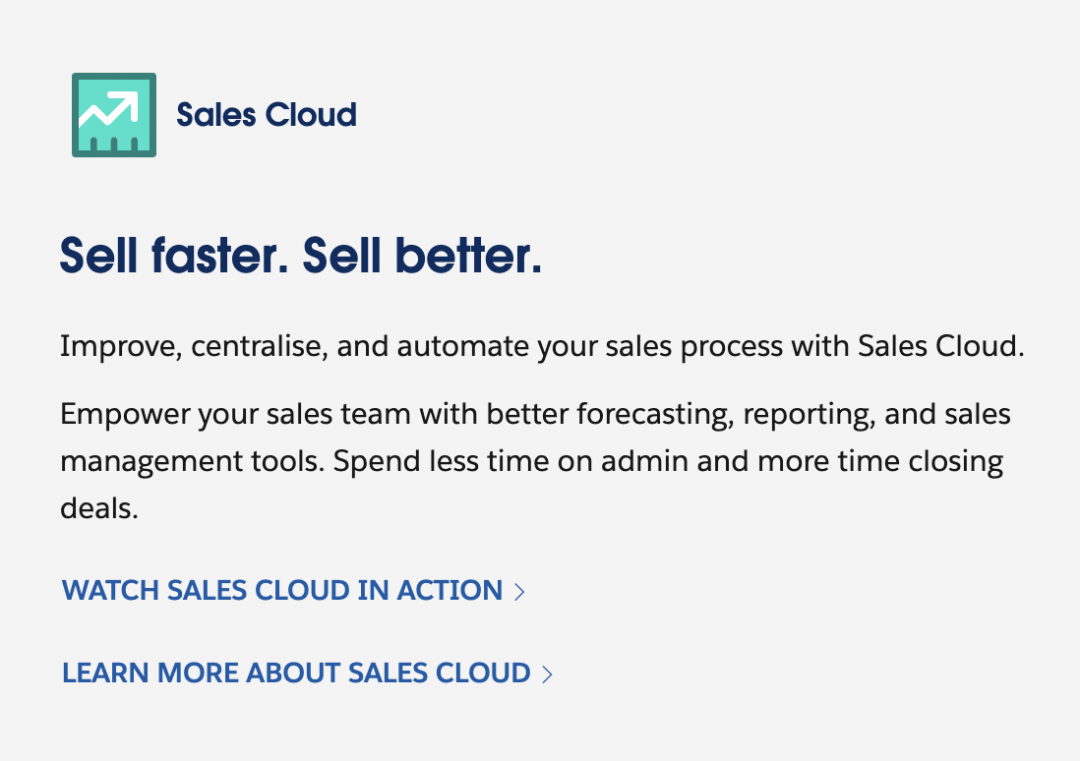This screenshot has width=1080, height=761.
Task: Click the white upward trend arrow in icon
Action: coord(109,110)
